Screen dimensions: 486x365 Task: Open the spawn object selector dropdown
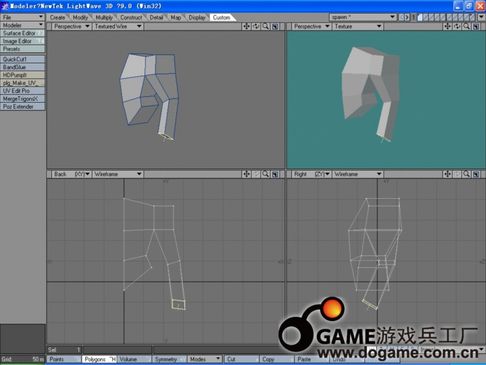(363, 17)
